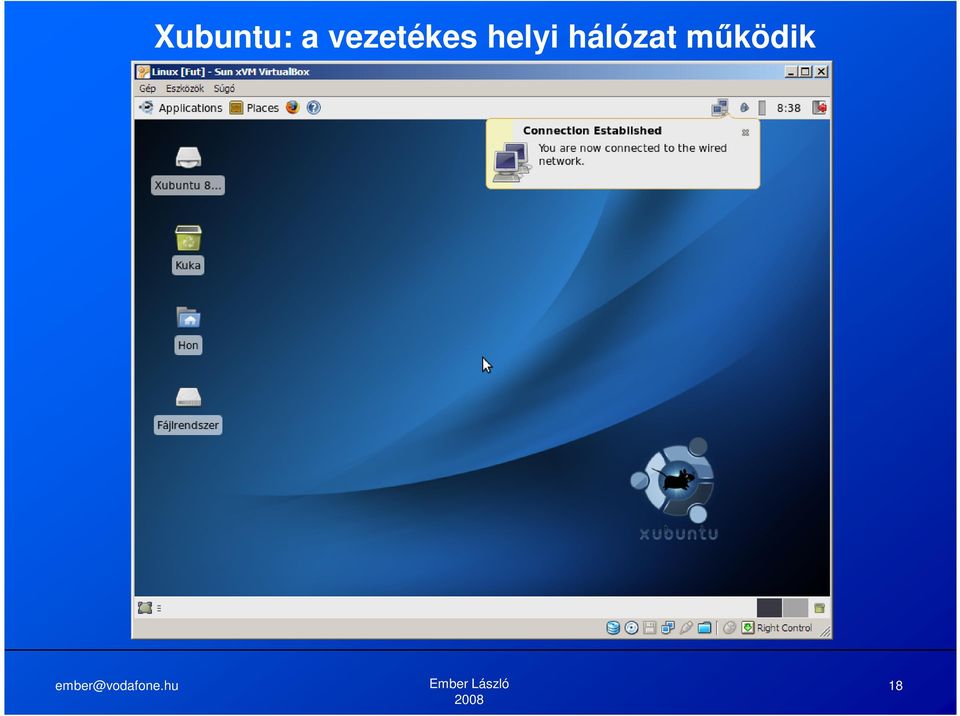
Task: Open the Eszközök menu
Action: [184, 89]
